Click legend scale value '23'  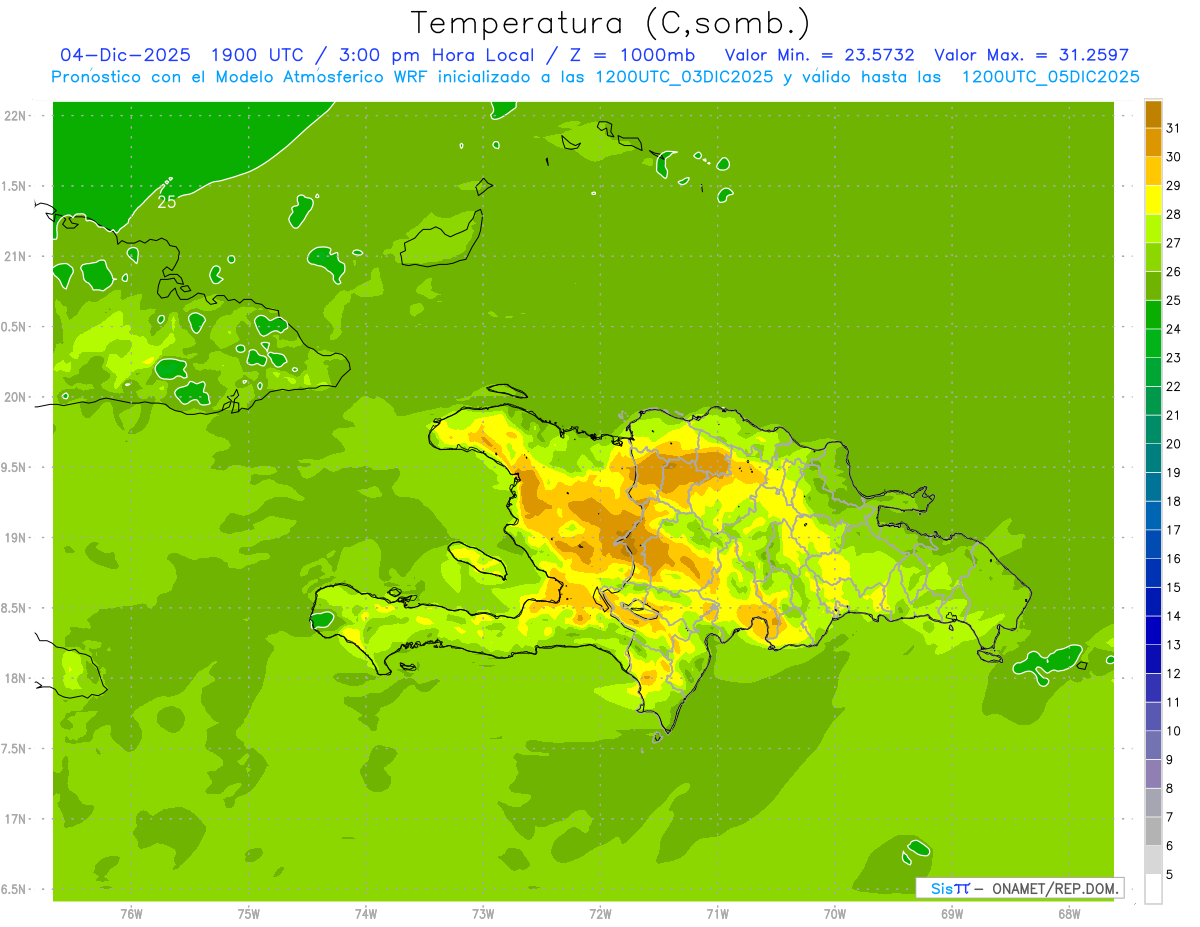[1173, 358]
